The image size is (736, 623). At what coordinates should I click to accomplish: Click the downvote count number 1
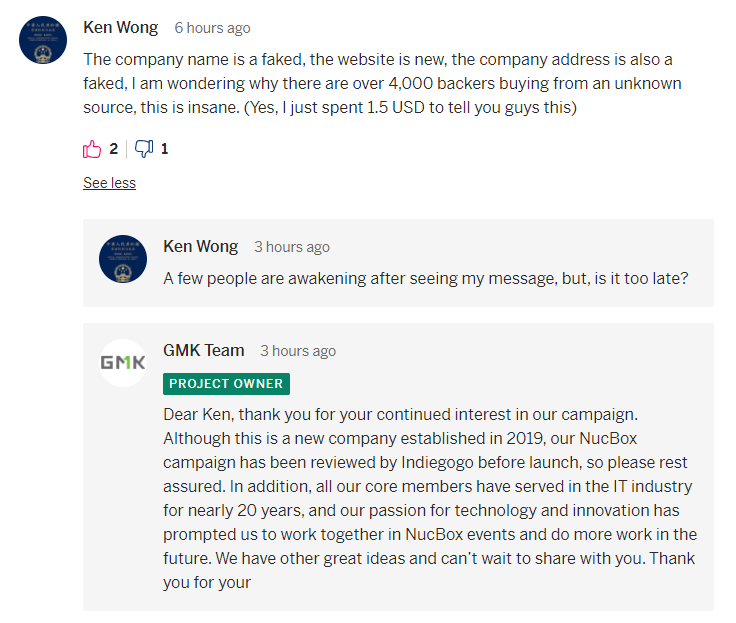pos(164,149)
